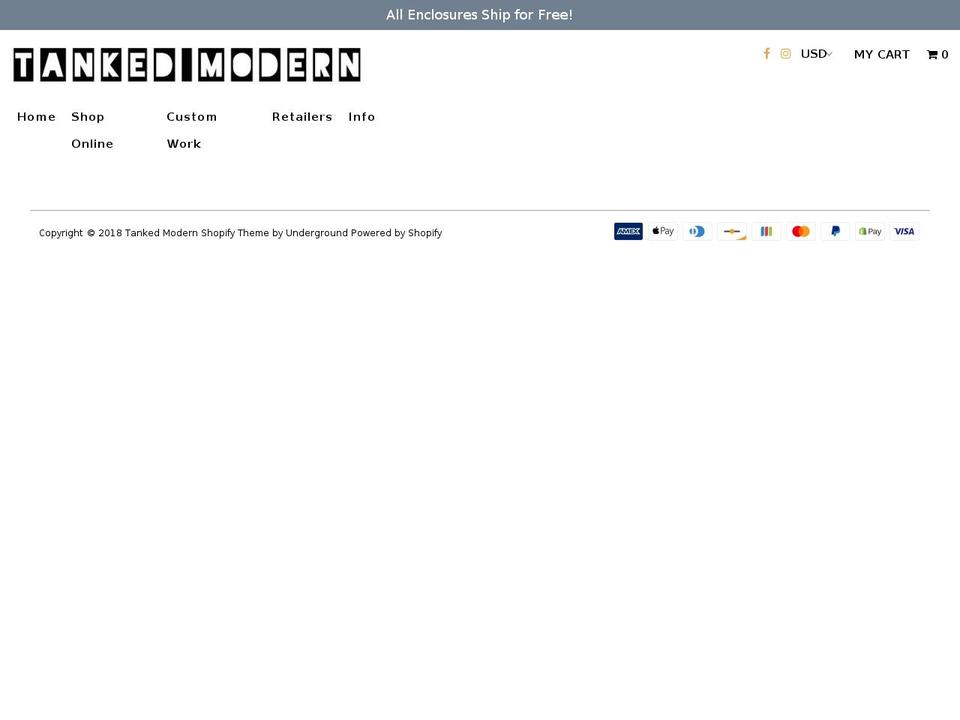
Task: Click the 'All Enclosures Ship for Free!' banner
Action: pos(479,15)
